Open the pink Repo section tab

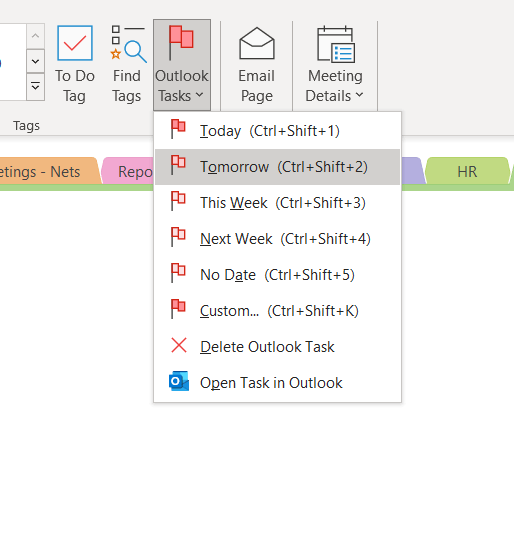(128, 171)
